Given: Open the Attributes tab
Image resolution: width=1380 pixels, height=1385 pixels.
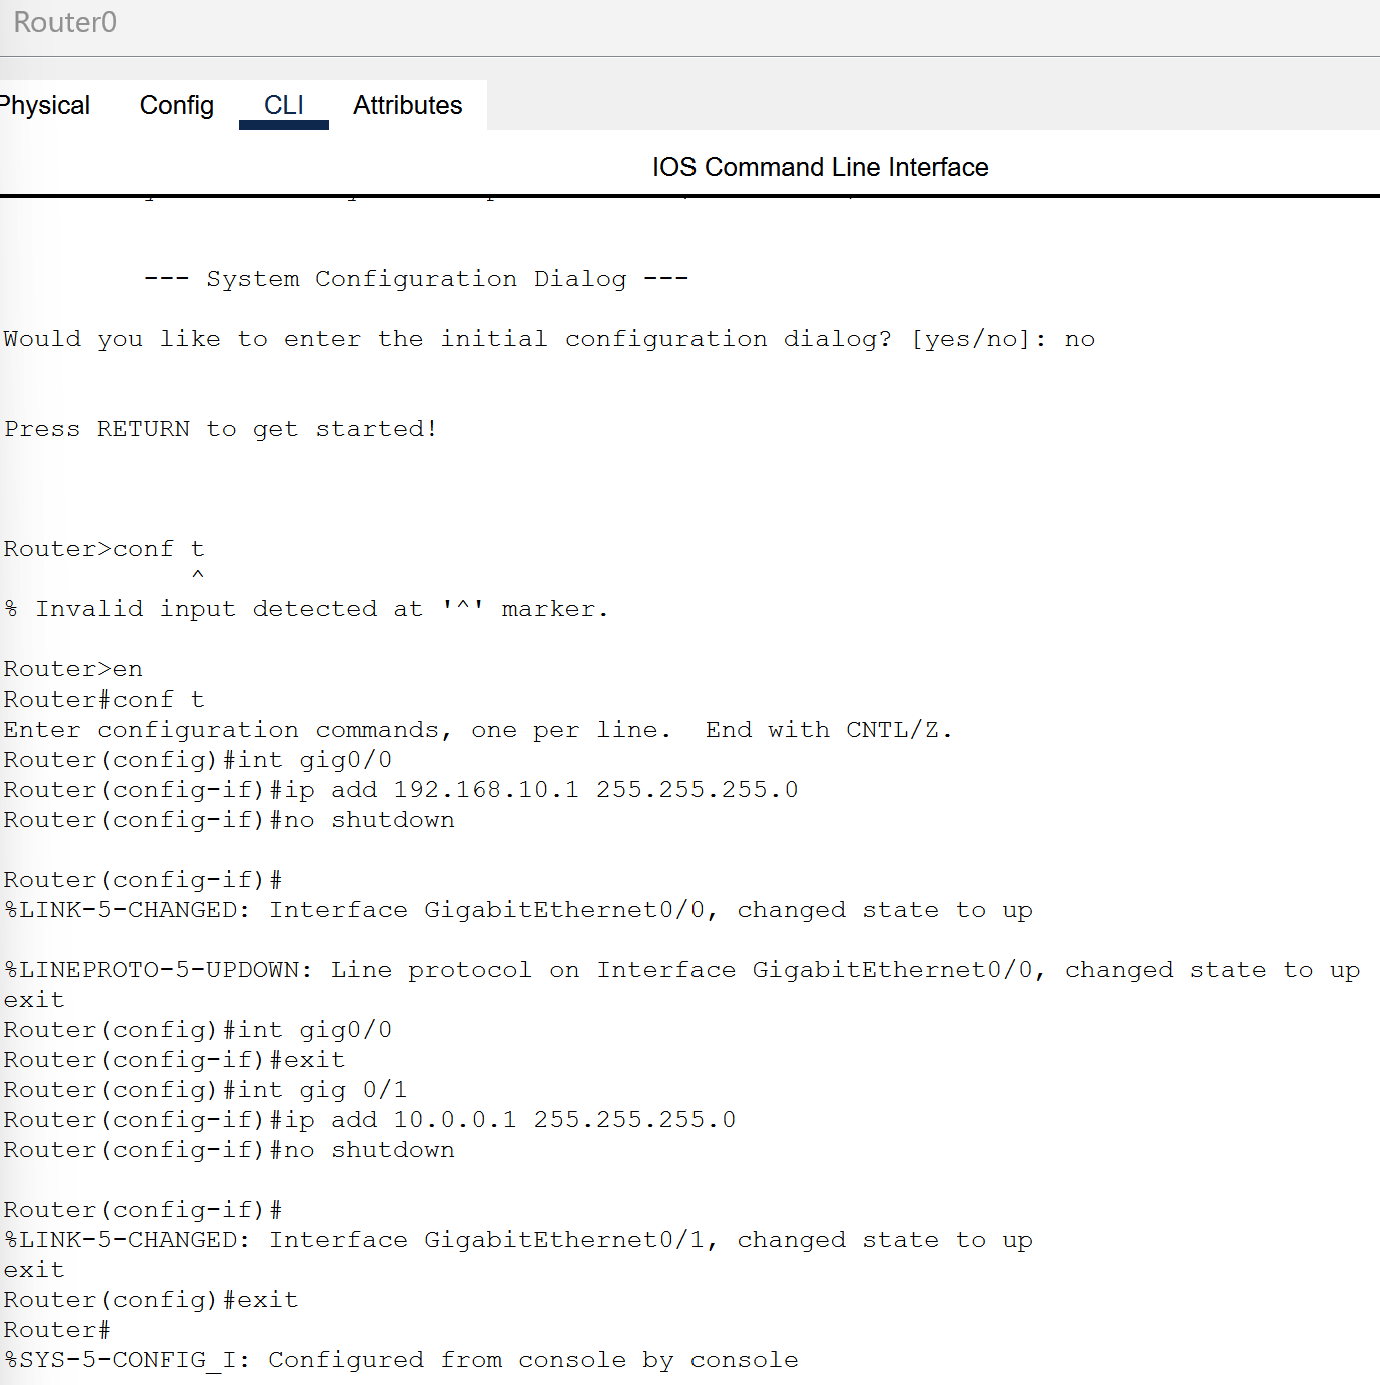Looking at the screenshot, I should click(x=407, y=105).
